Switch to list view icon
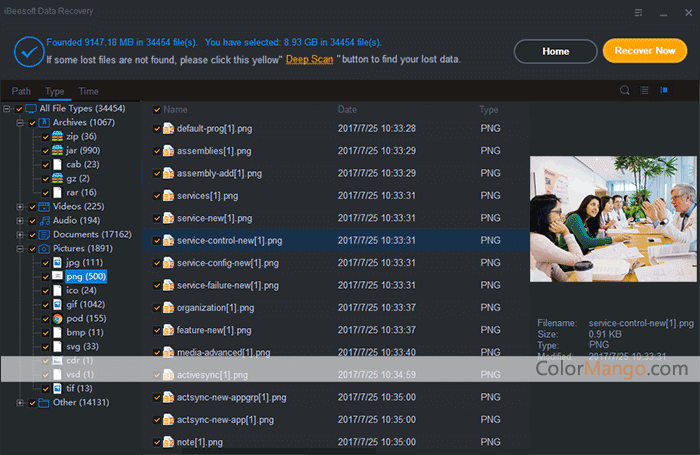The image size is (700, 455). pos(645,91)
